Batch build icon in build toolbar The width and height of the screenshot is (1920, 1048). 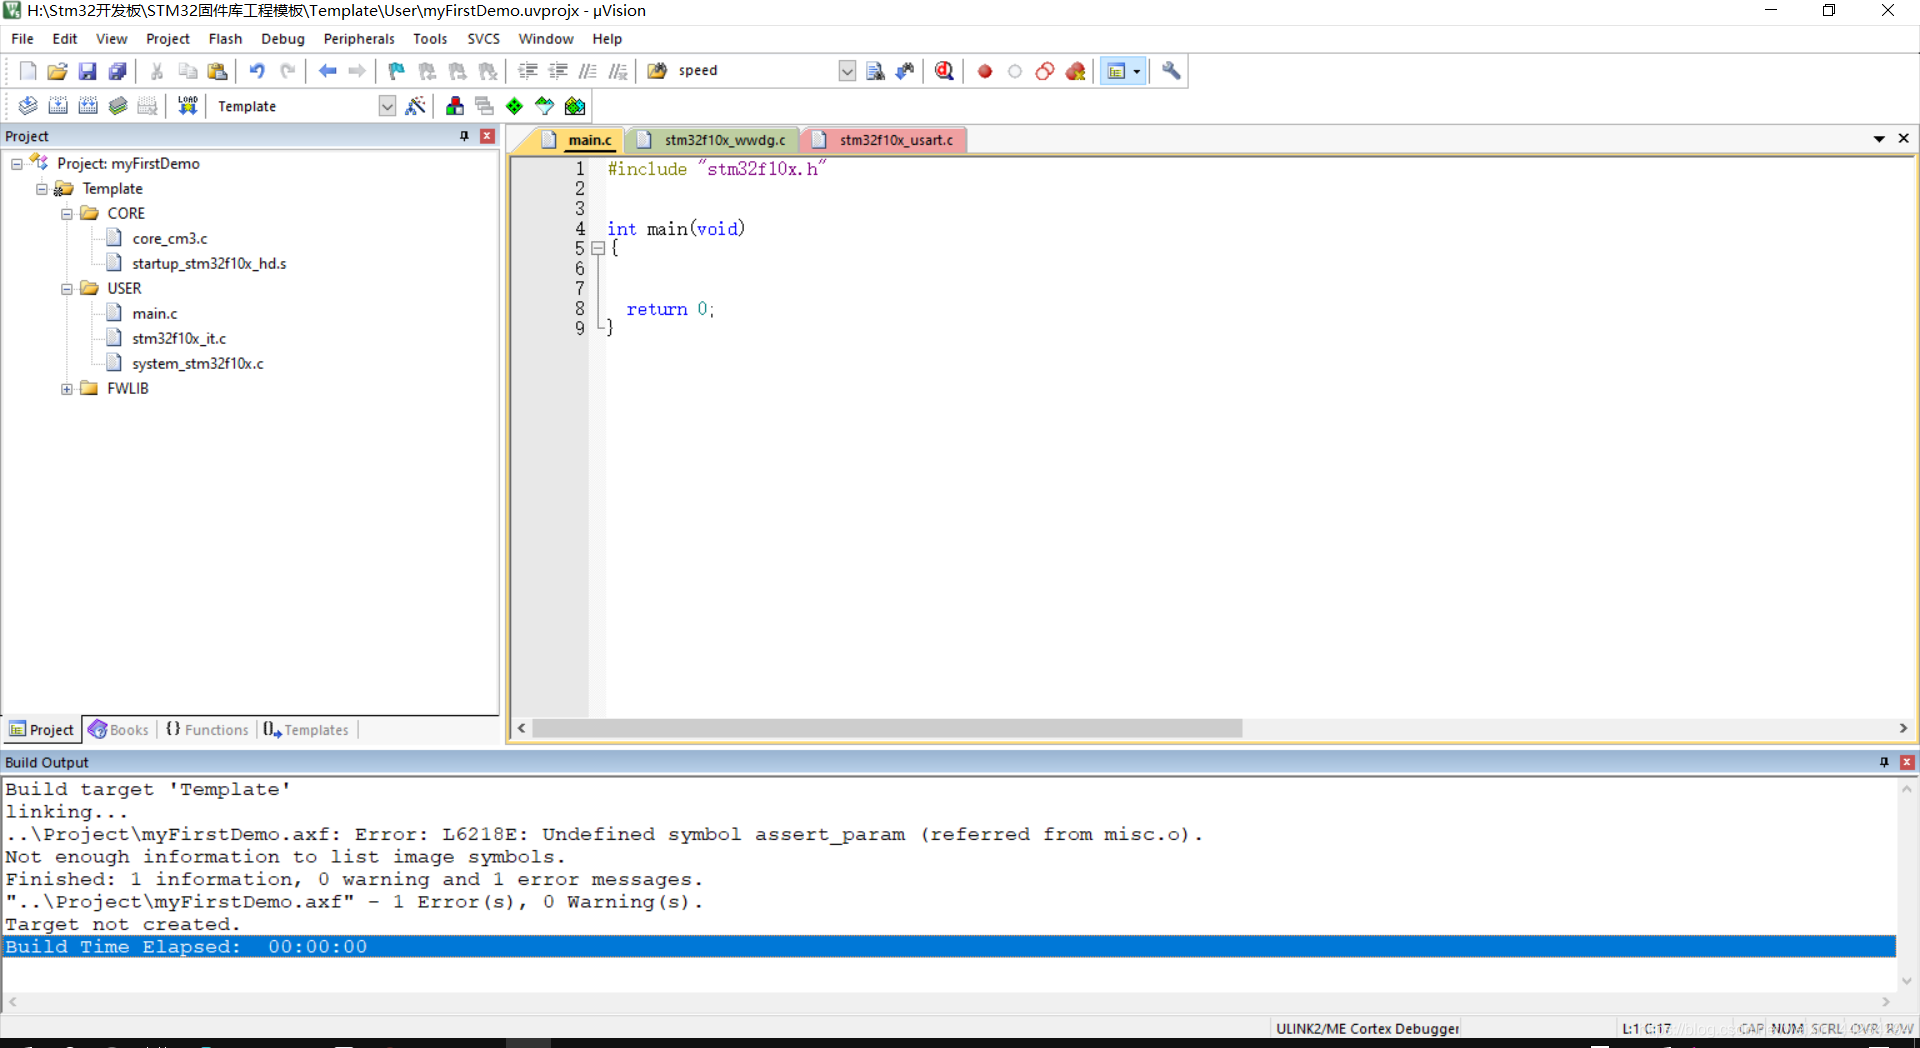click(118, 106)
